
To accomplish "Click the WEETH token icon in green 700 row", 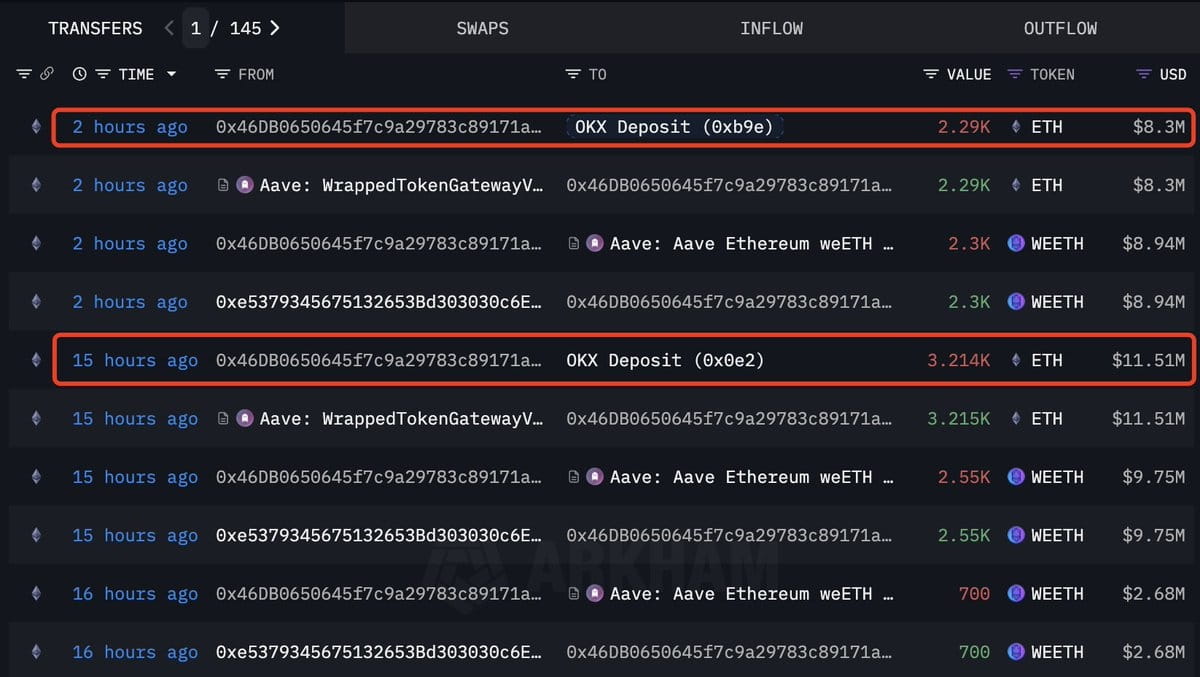I will click(x=1016, y=652).
